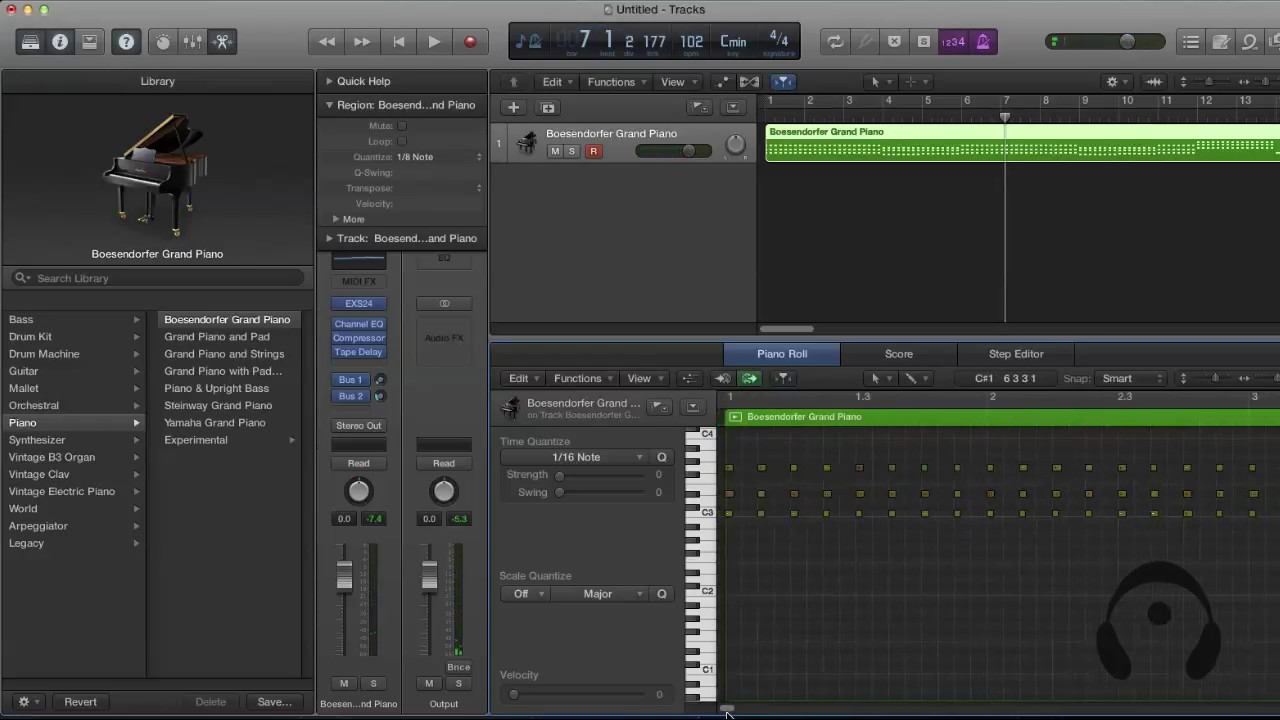Image resolution: width=1280 pixels, height=720 pixels.
Task: Click the track header pan knob
Action: pyautogui.click(x=735, y=145)
